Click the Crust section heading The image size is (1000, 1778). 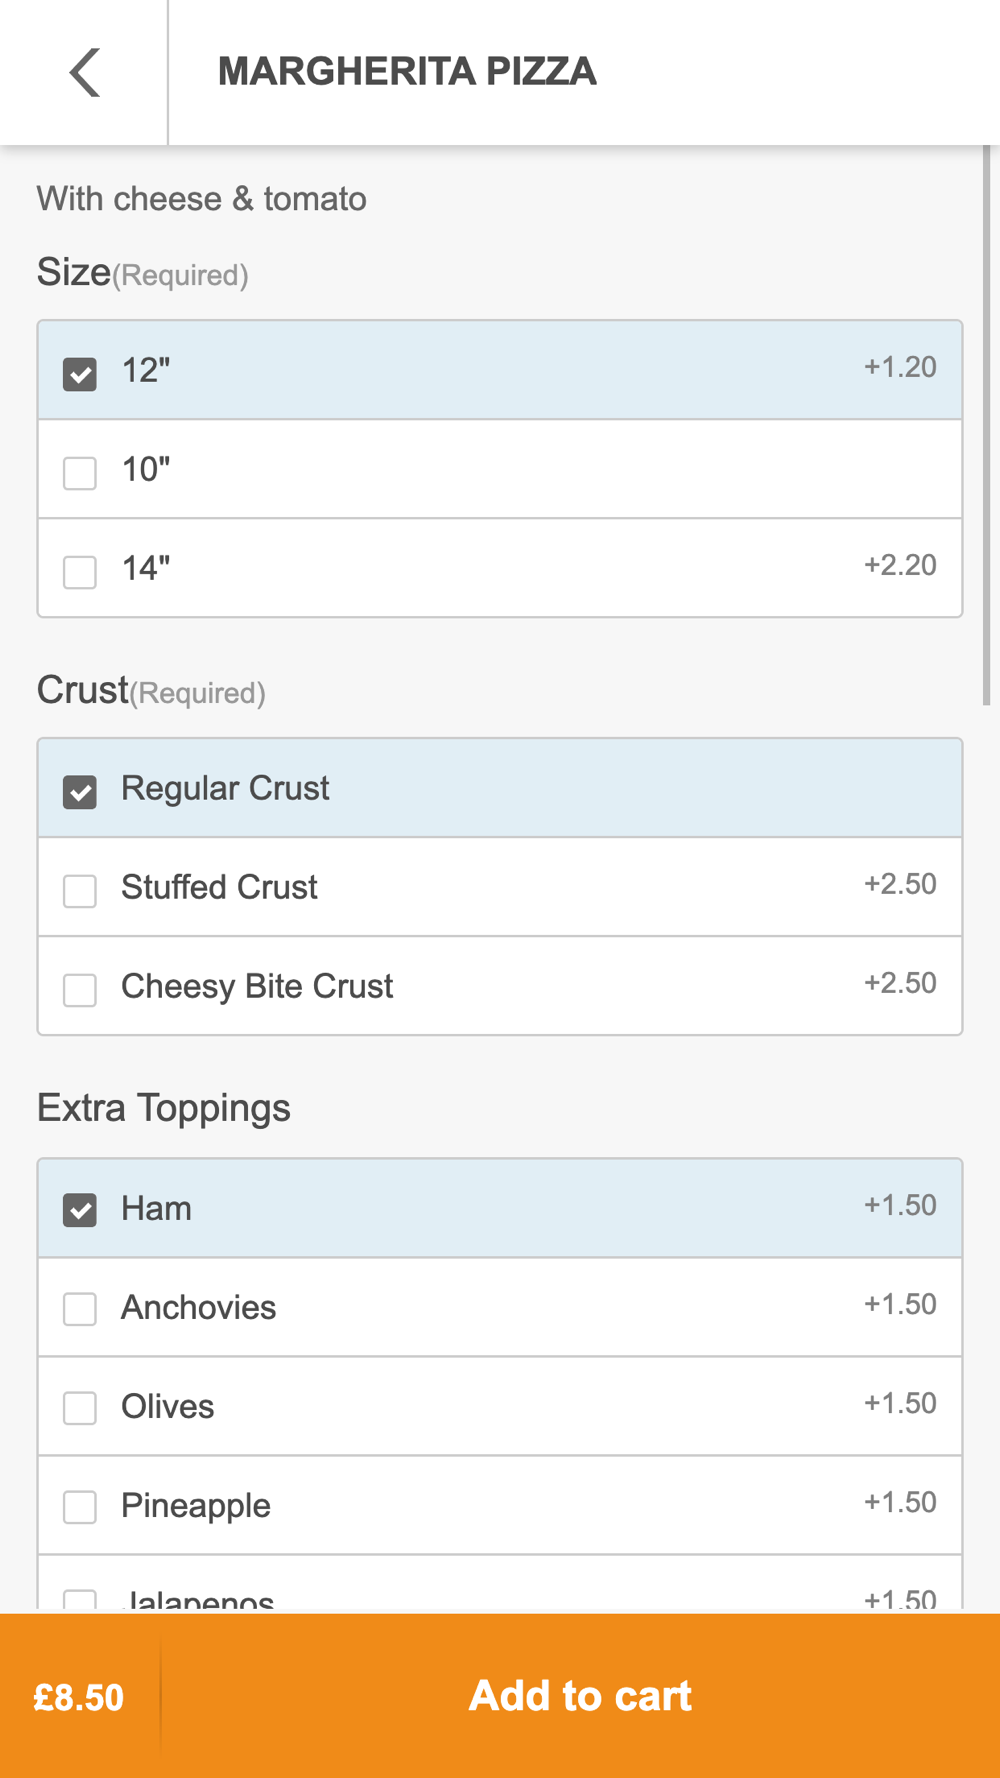coord(84,690)
